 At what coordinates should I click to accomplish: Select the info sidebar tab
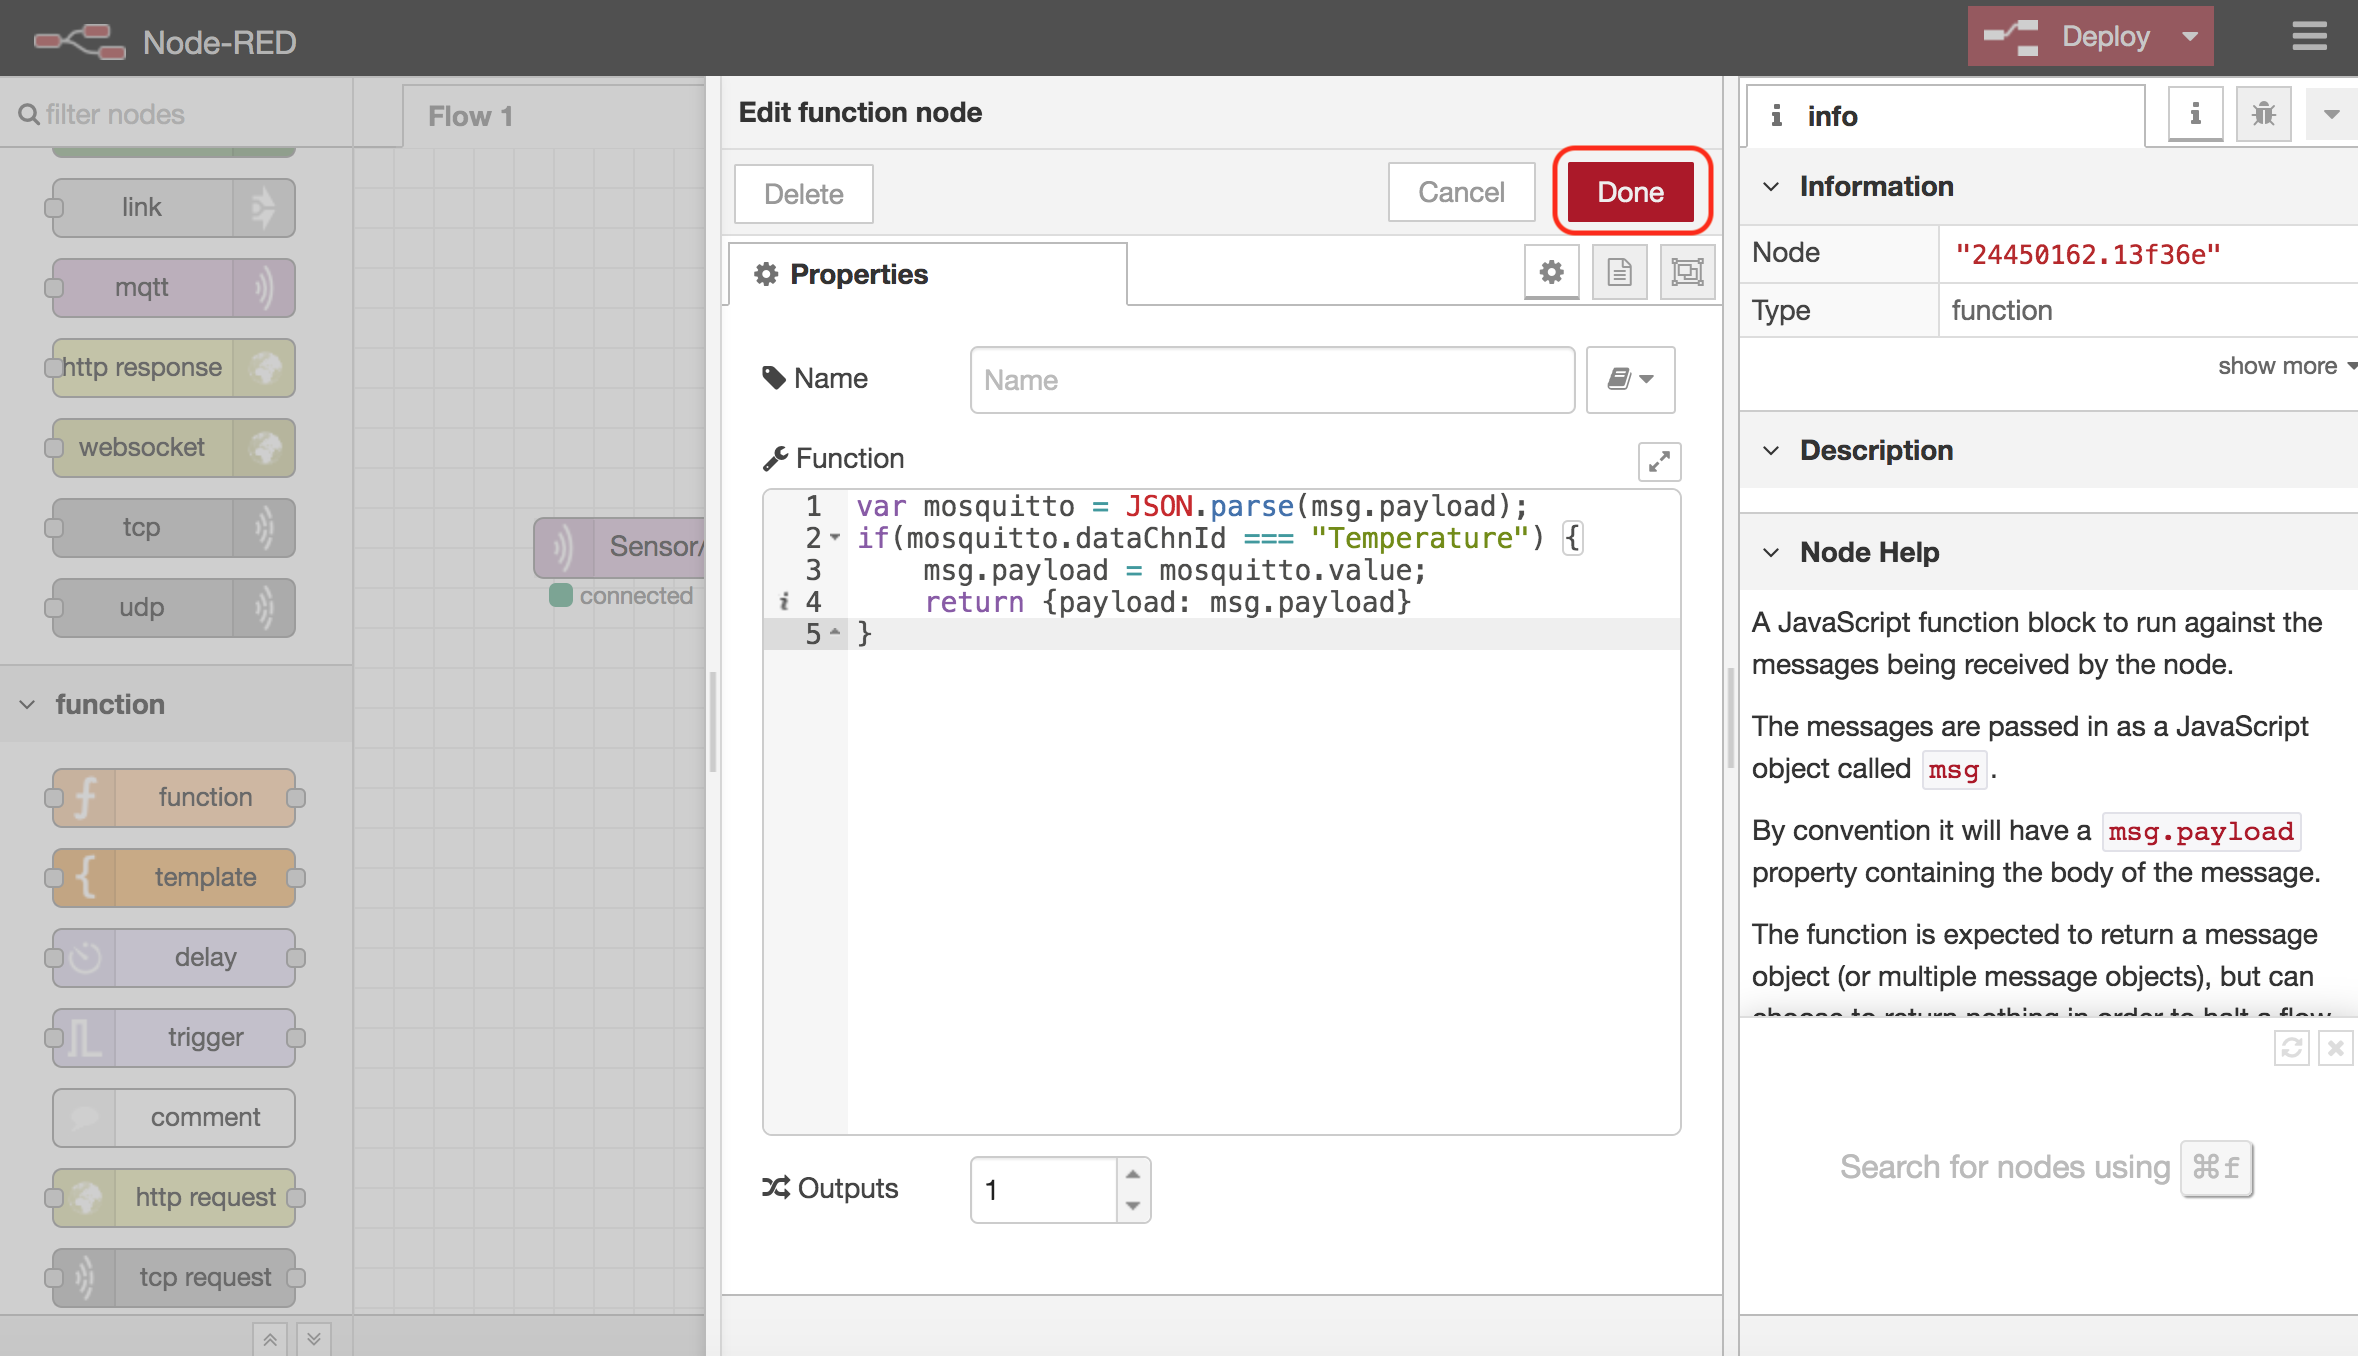pyautogui.click(x=1945, y=116)
